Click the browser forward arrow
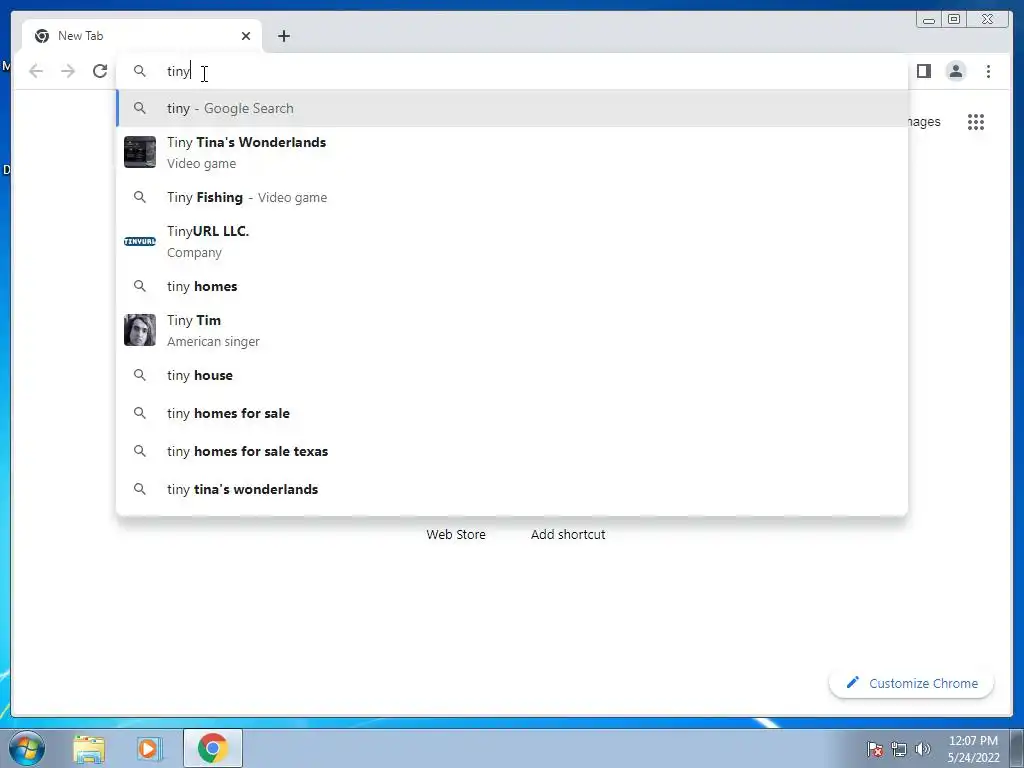This screenshot has width=1024, height=768. [68, 71]
